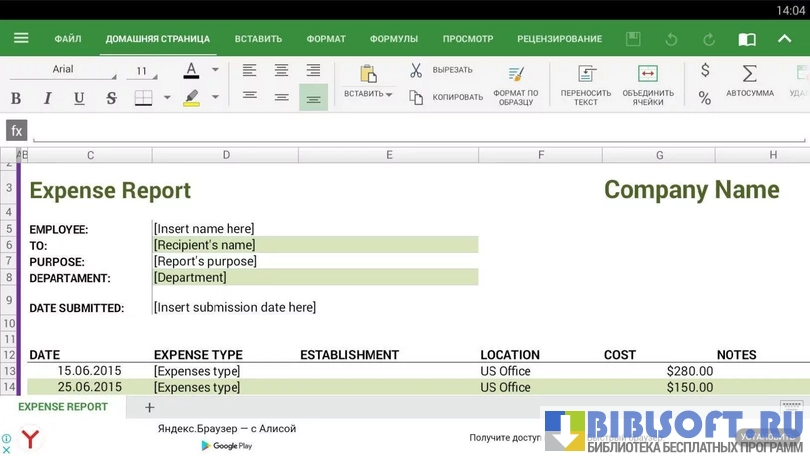
Task: Click the save document icon
Action: coord(633,39)
